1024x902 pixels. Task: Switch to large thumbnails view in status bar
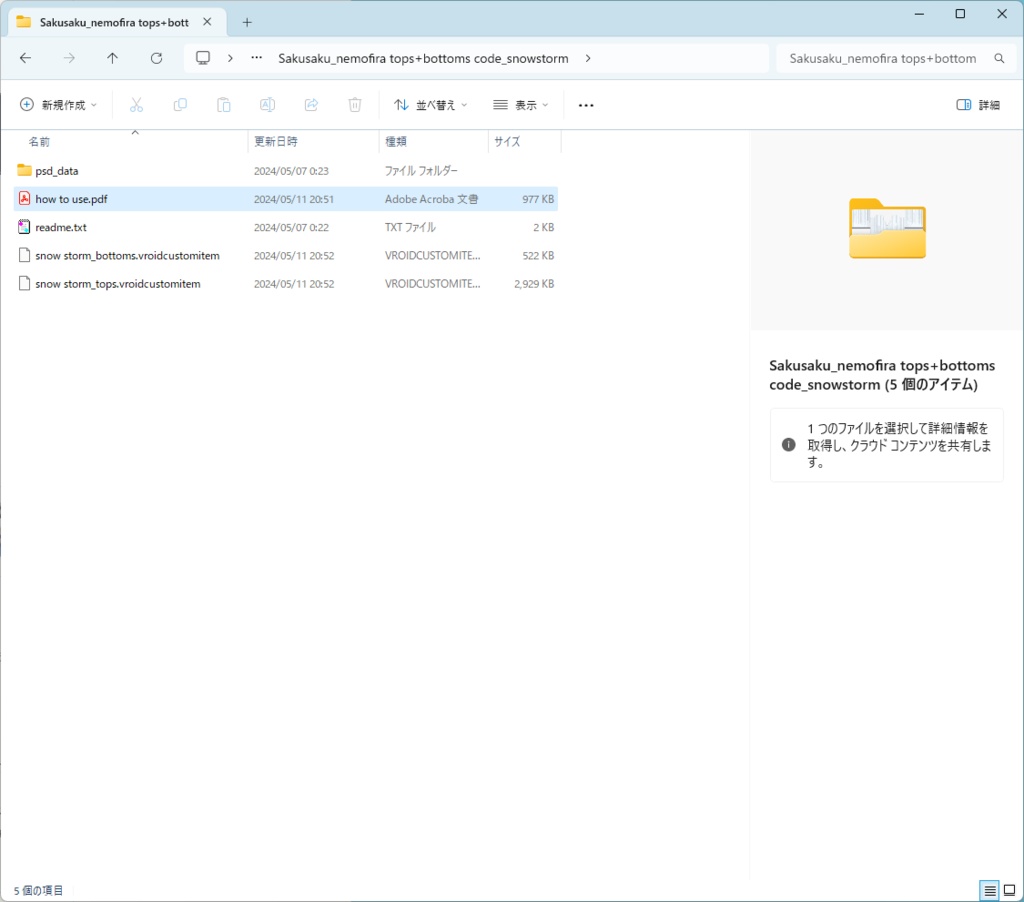tap(1009, 890)
